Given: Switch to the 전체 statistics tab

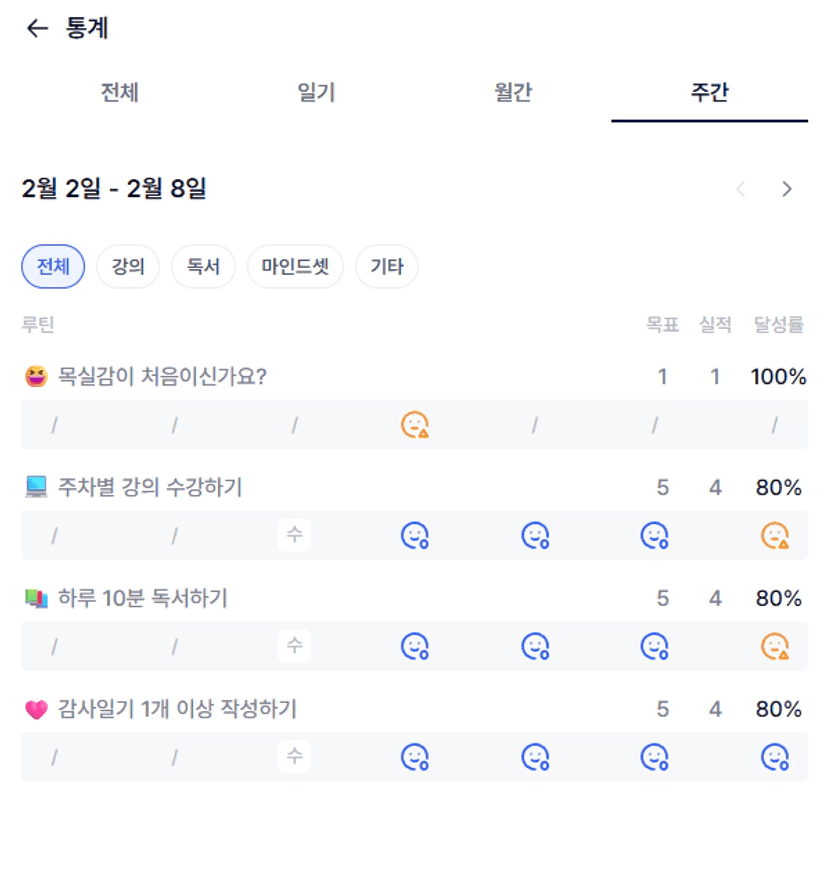Looking at the screenshot, I should 119,93.
